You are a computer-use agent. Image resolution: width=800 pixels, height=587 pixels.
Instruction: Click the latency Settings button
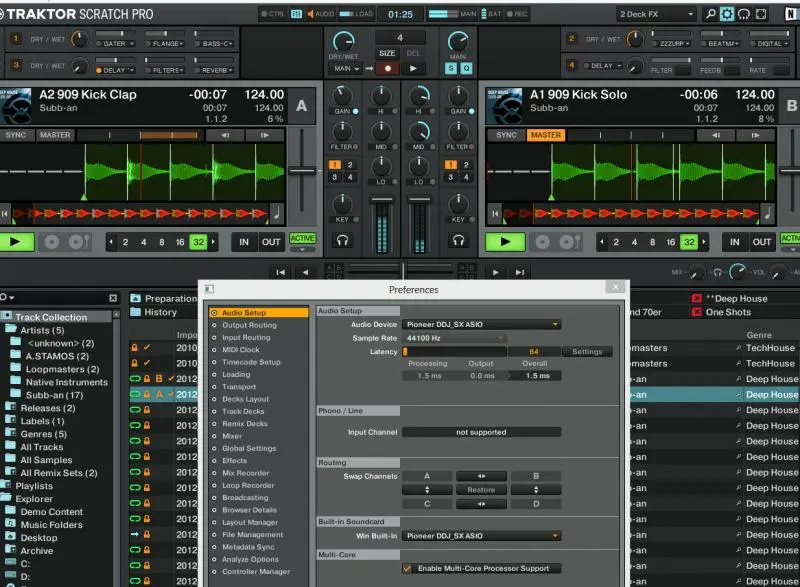[587, 351]
